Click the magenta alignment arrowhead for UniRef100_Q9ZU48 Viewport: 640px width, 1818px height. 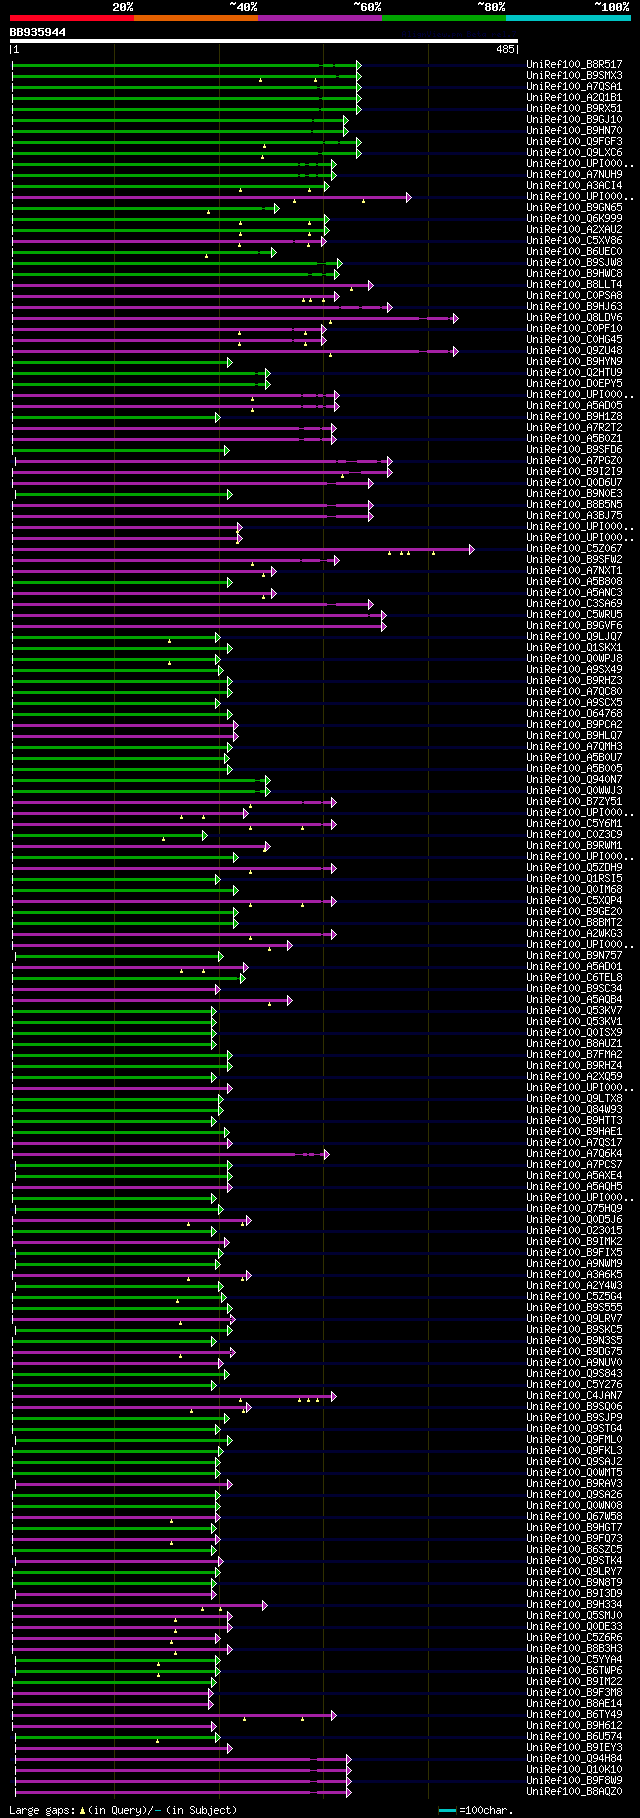point(455,351)
